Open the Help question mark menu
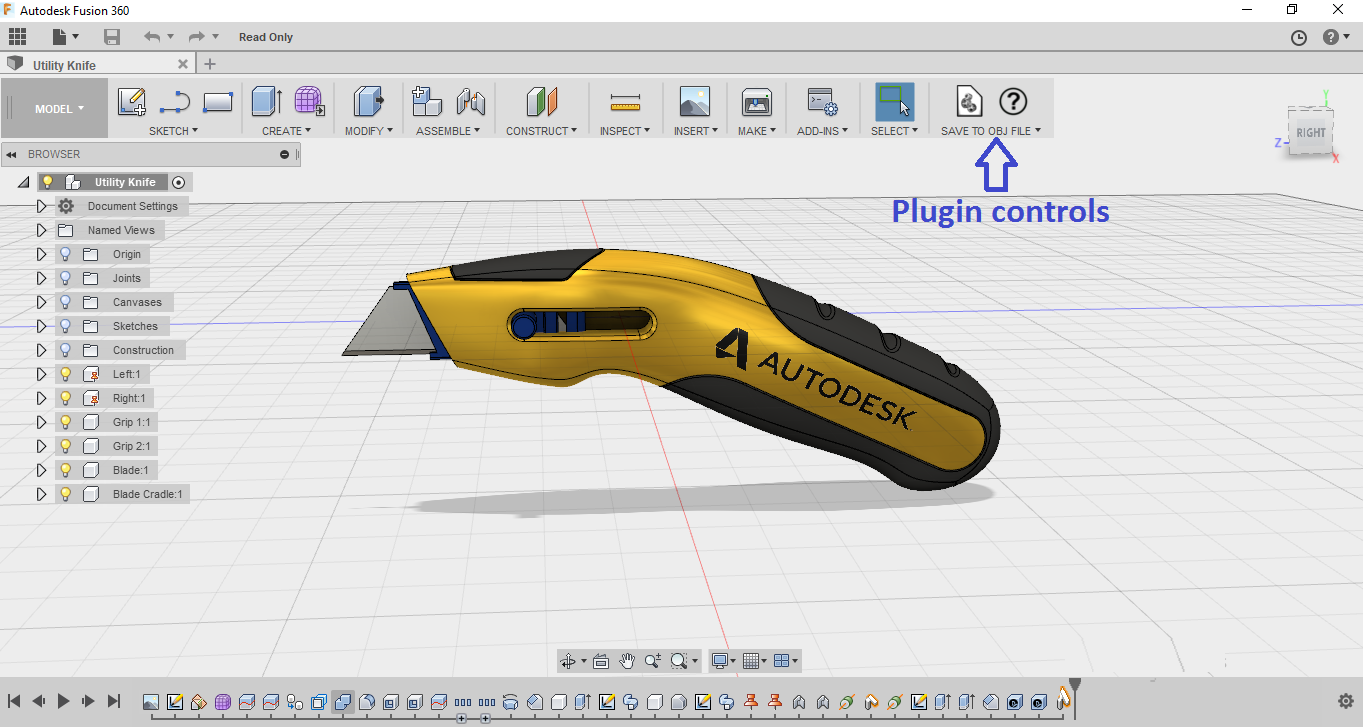Screen dimensions: 1363x727 pos(1331,37)
